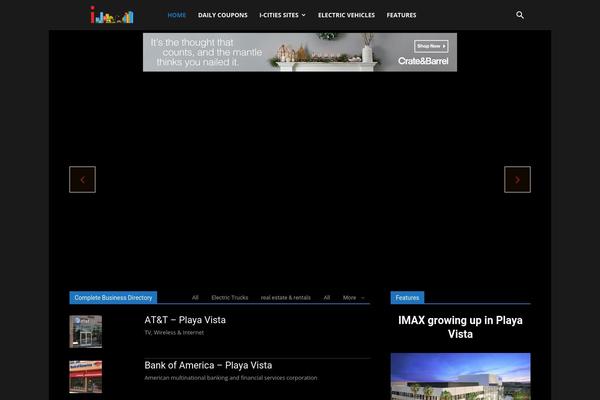Image resolution: width=600 pixels, height=400 pixels.
Task: Open the search magnifier icon
Action: pos(520,15)
